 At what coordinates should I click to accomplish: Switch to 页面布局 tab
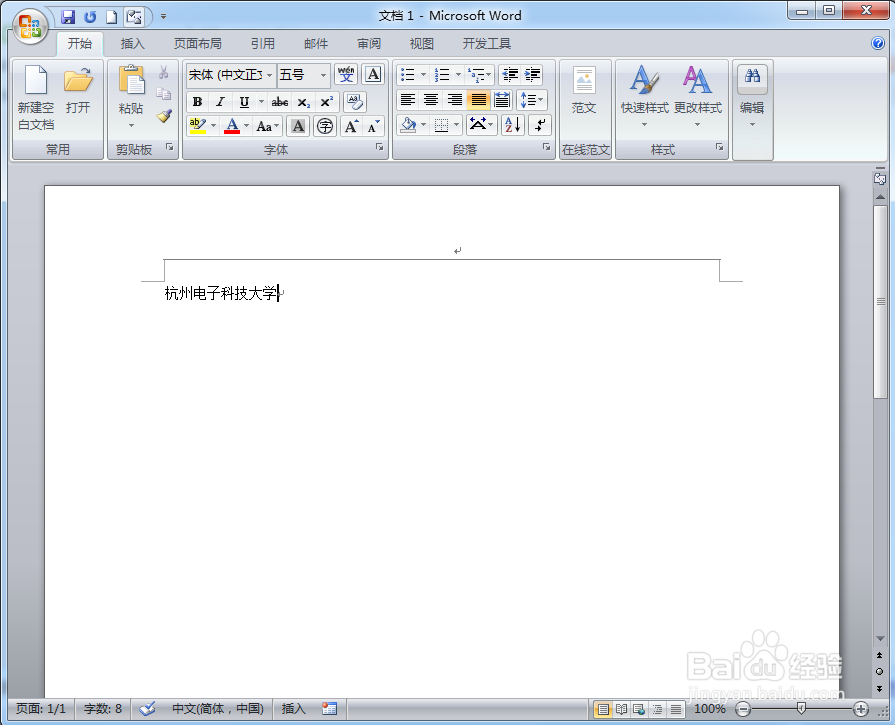pyautogui.click(x=197, y=43)
